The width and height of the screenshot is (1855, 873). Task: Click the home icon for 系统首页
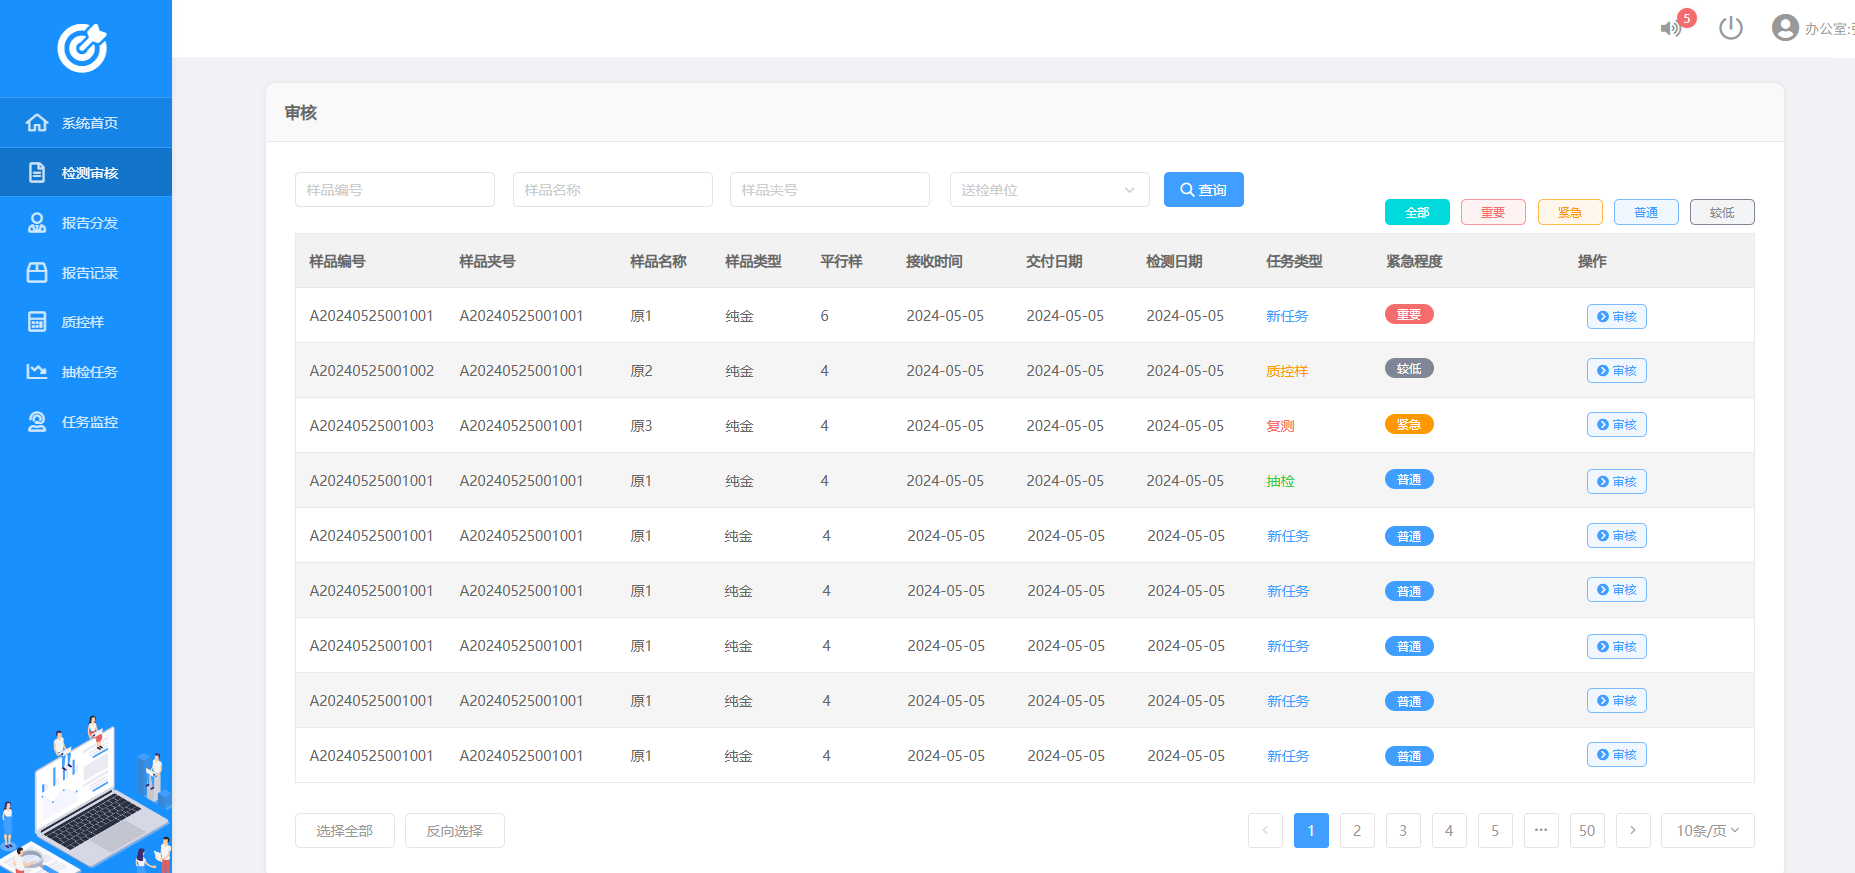[37, 123]
